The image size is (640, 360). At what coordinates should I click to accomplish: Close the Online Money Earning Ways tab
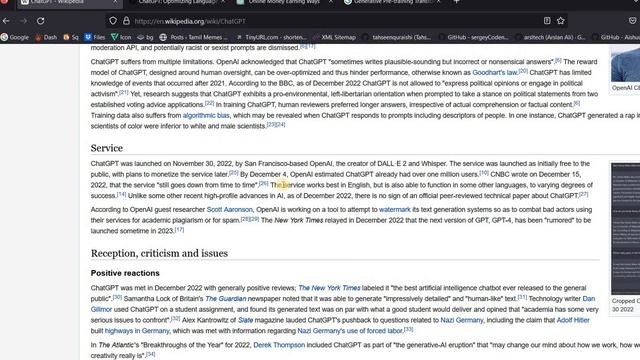(x=330, y=2)
